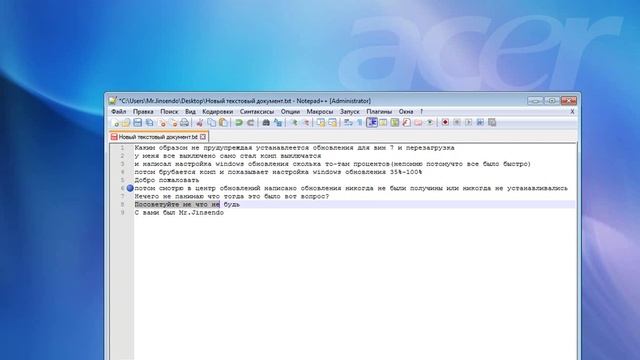Start macro recording with red dot icon
The width and height of the screenshot is (640, 360).
[x=445, y=122]
